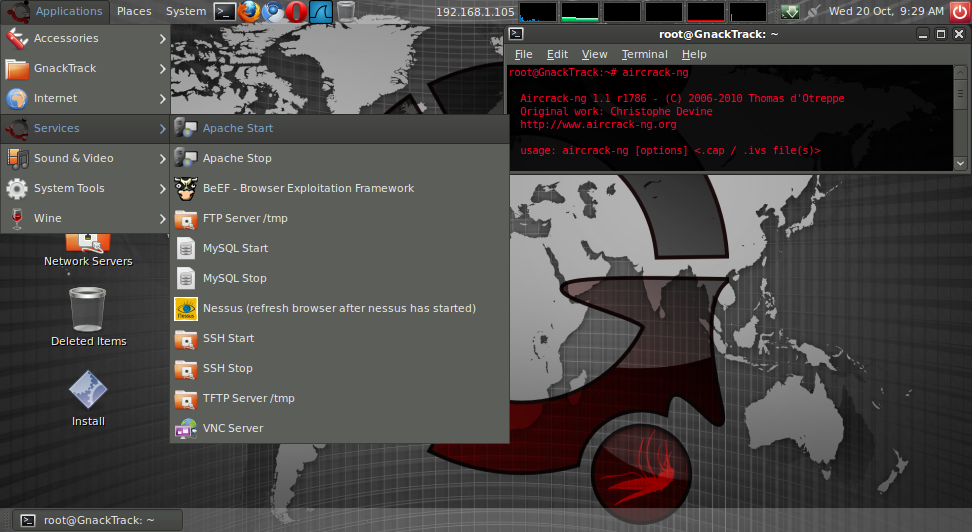The image size is (972, 532).
Task: Click the MySQL Stop database icon
Action: click(185, 278)
